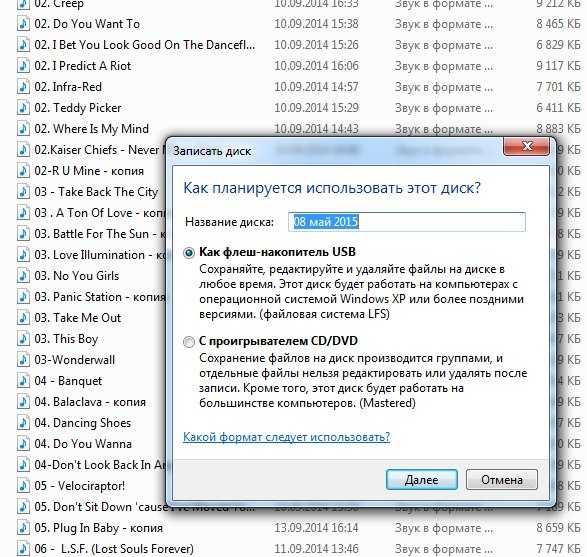Click the audio icon beside 02. Do You Want To

click(x=23, y=24)
